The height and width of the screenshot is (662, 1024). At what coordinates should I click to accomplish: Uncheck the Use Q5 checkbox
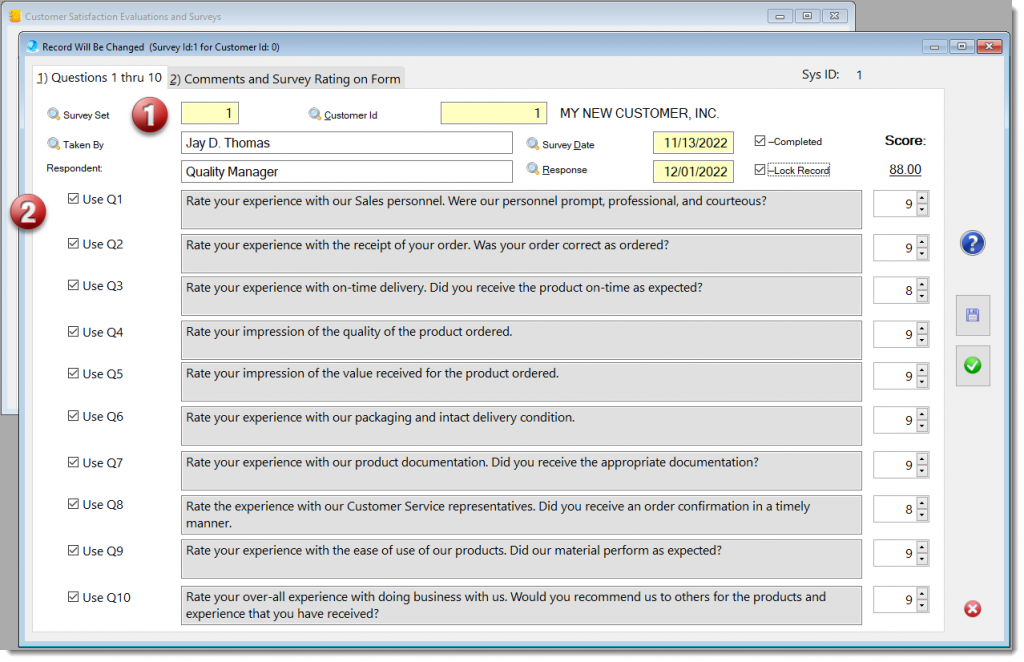[x=73, y=373]
